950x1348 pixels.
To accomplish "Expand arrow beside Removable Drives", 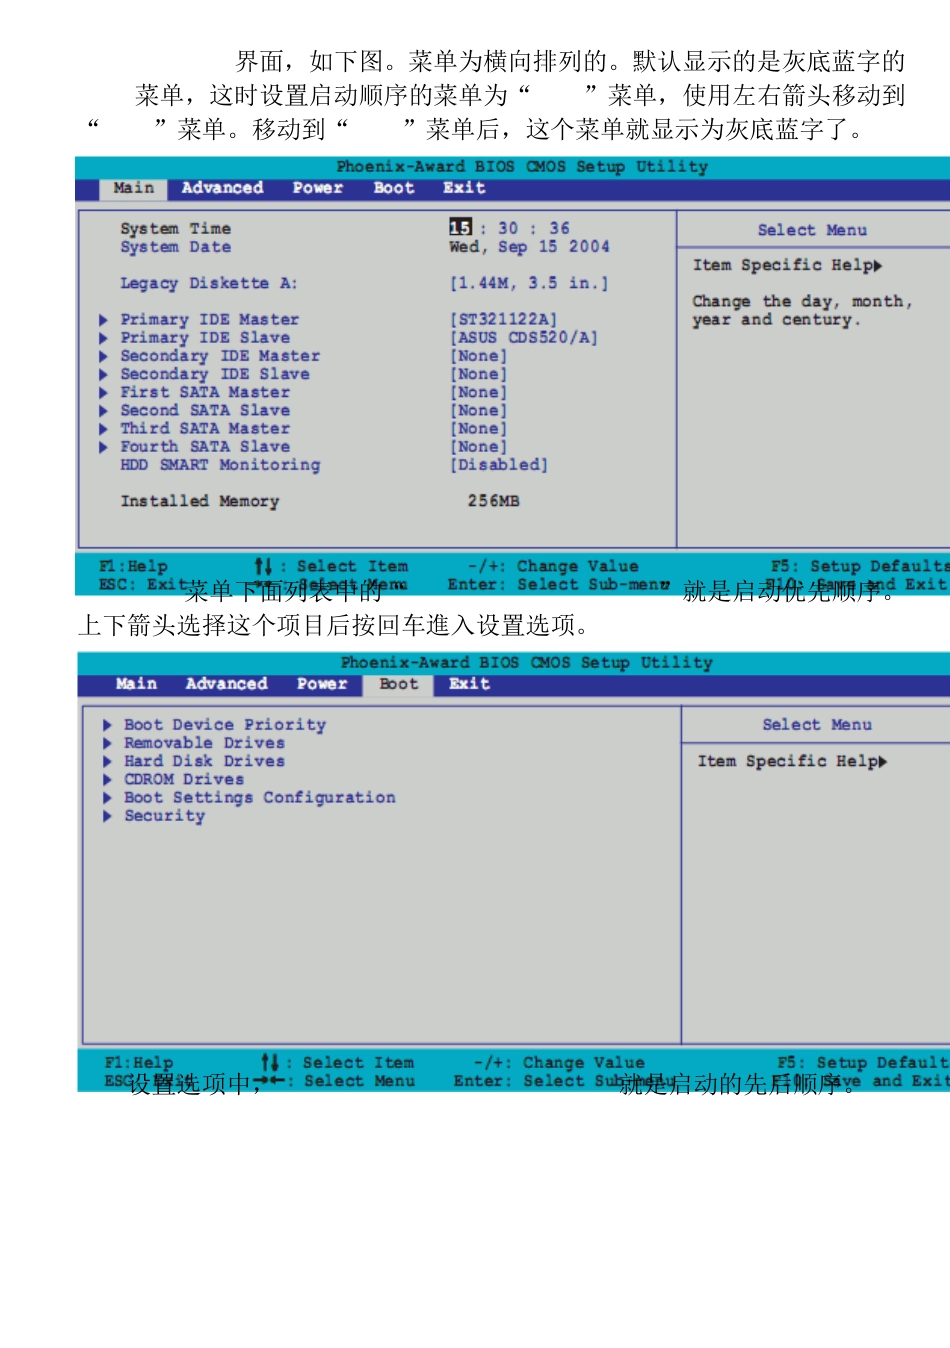I will 107,743.
